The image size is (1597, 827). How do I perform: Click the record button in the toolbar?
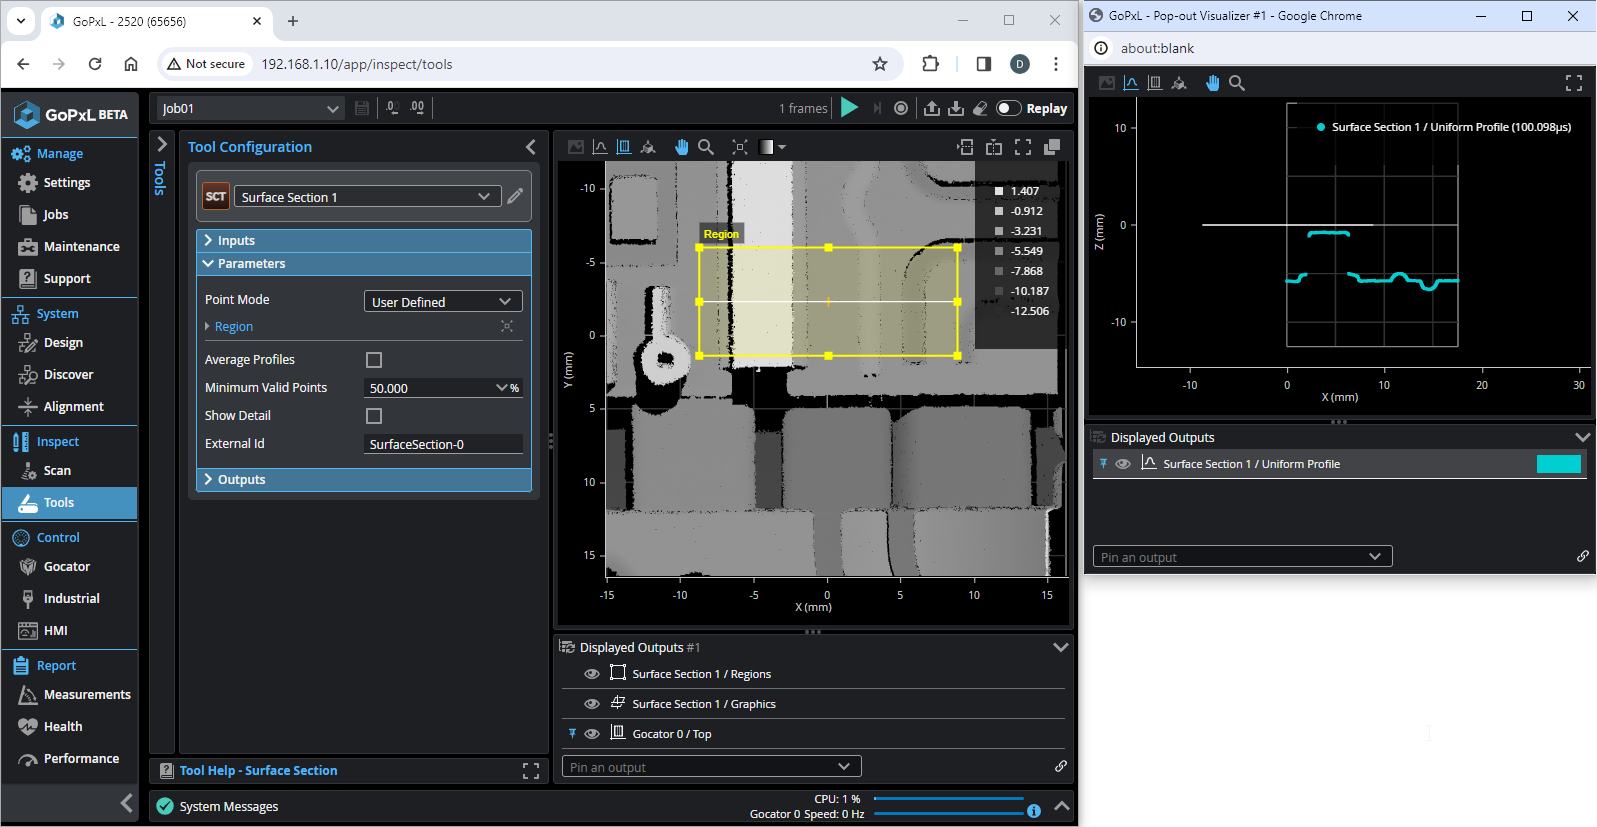coord(901,108)
